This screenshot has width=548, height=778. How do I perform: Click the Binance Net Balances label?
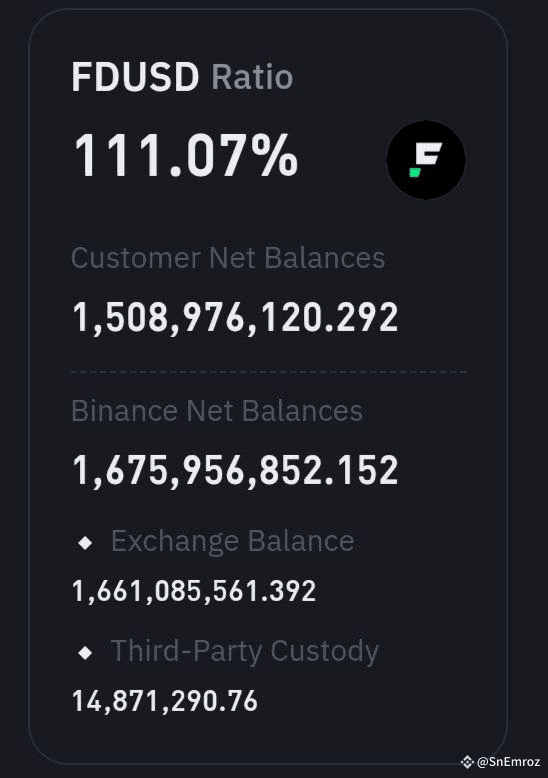tap(217, 411)
